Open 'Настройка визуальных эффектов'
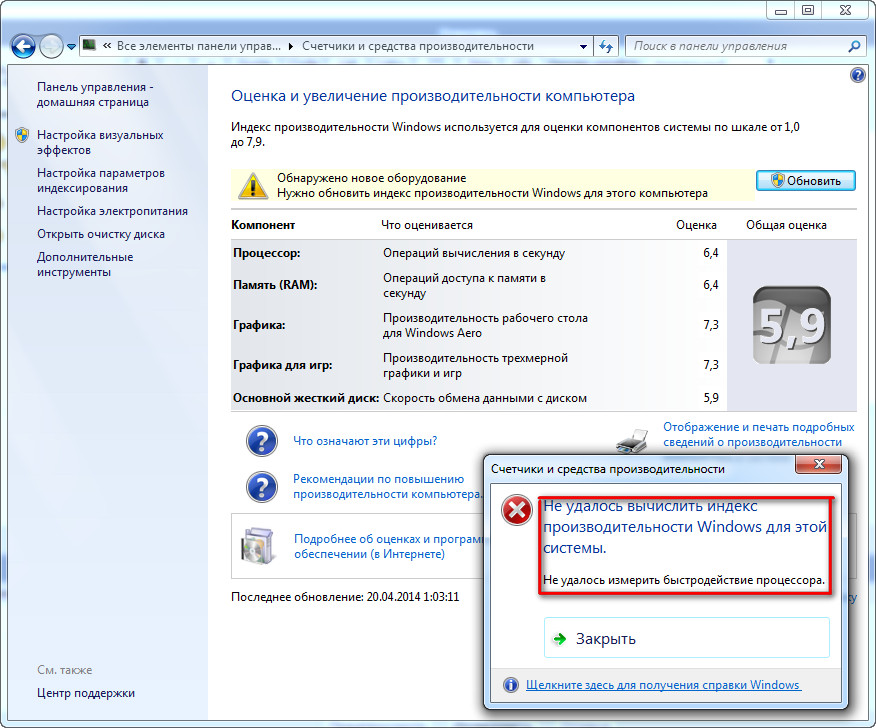The width and height of the screenshot is (876, 728). (x=100, y=142)
